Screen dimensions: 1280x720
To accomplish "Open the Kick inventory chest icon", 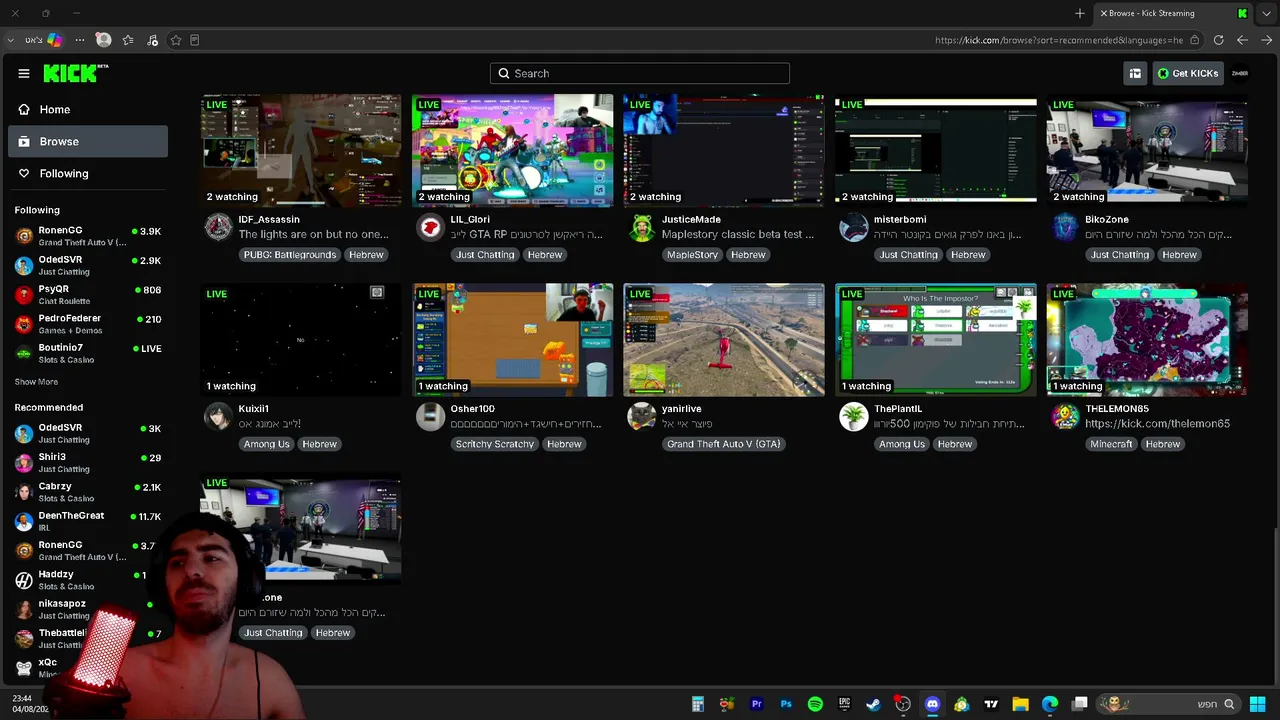I will pos(1135,73).
